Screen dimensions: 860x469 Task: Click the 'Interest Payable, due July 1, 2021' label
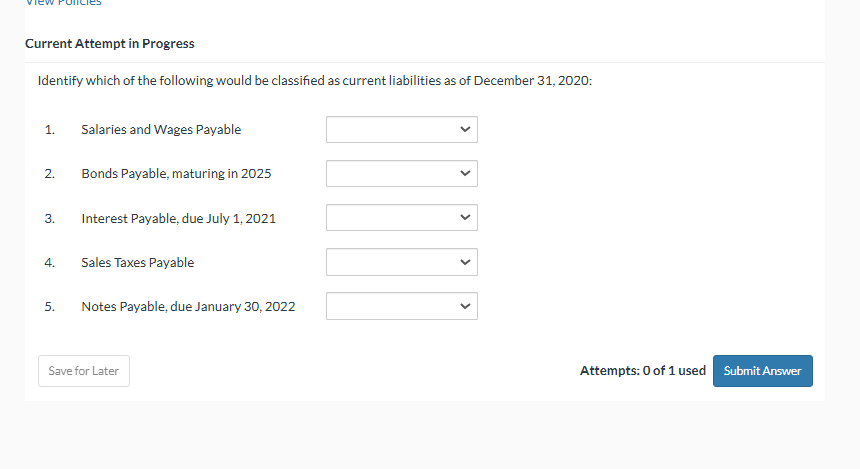pos(178,218)
